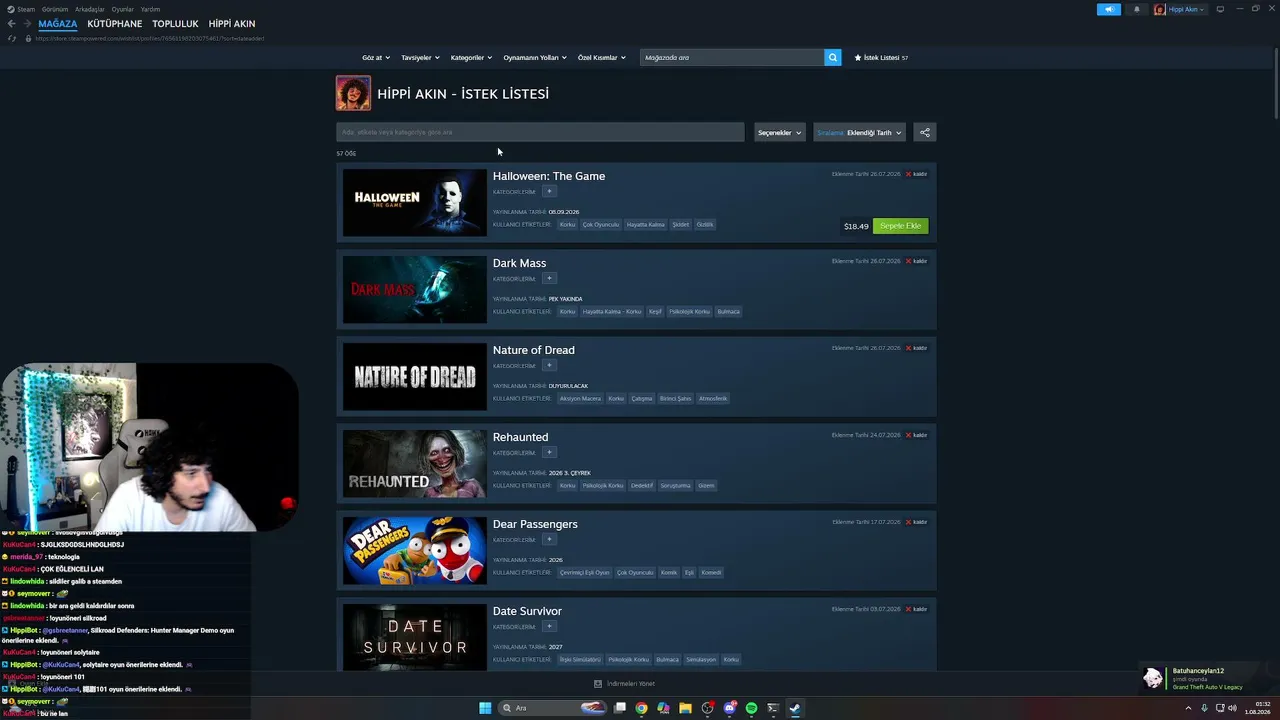The image size is (1280, 720).
Task: Click the Mağazada ara search field
Action: coord(732,57)
